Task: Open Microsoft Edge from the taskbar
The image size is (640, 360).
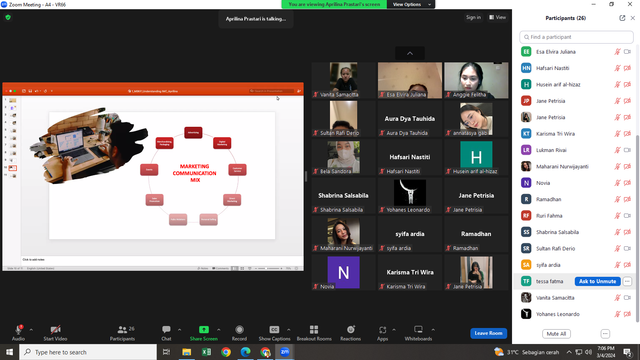Action: point(245,352)
